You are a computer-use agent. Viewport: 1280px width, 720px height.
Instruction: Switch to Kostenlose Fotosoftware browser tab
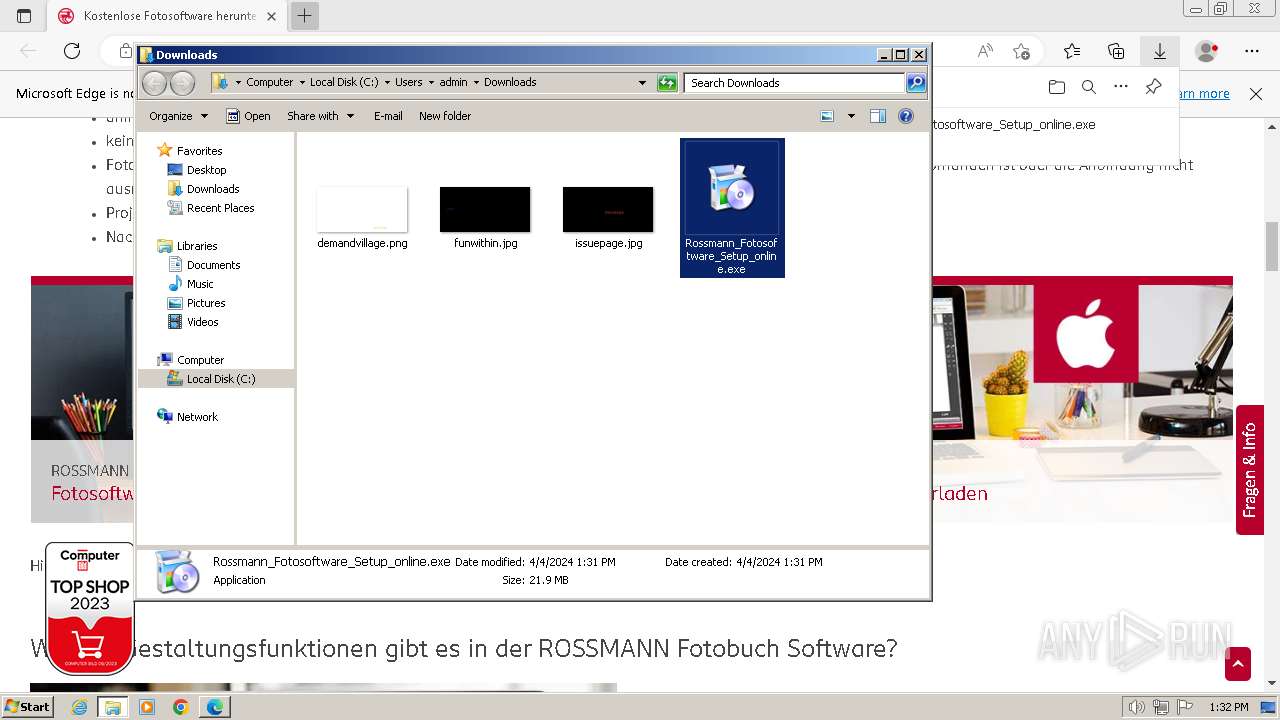(168, 16)
